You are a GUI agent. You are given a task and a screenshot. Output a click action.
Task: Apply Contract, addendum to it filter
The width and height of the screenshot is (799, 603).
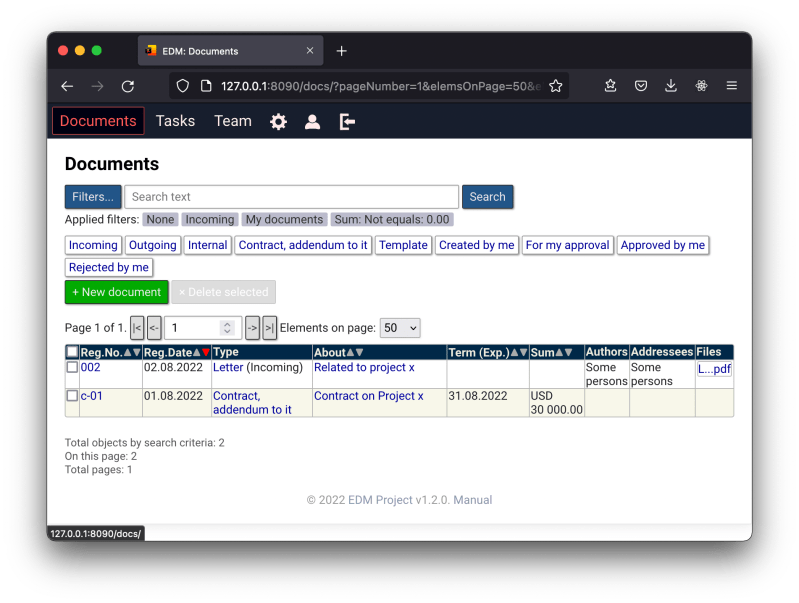coord(303,245)
